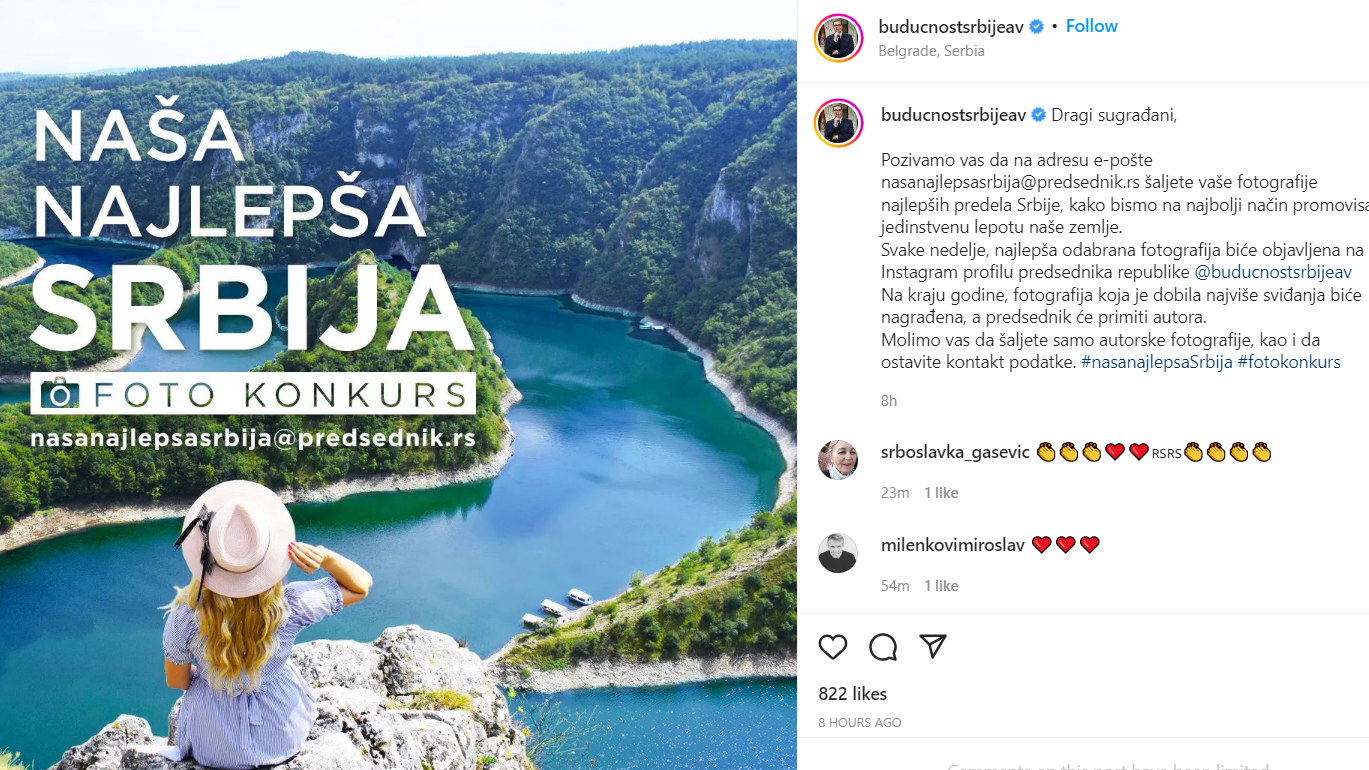Screen dimensions: 1369x770
Task: Open the #nasanajlepsaSrbija hashtag
Action: click(1157, 362)
